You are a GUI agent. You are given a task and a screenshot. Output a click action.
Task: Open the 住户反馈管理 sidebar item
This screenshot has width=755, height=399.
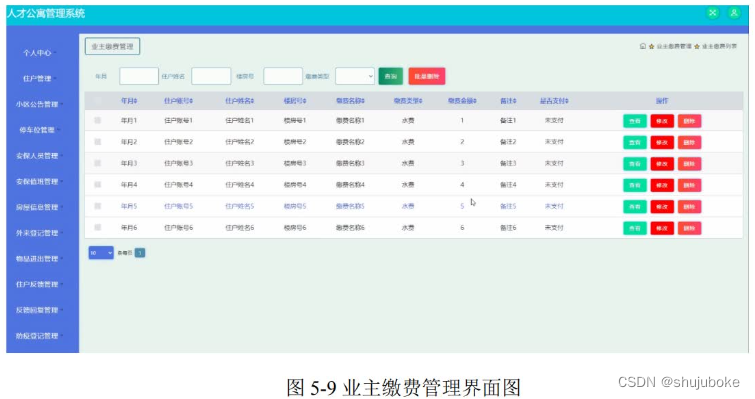click(39, 284)
